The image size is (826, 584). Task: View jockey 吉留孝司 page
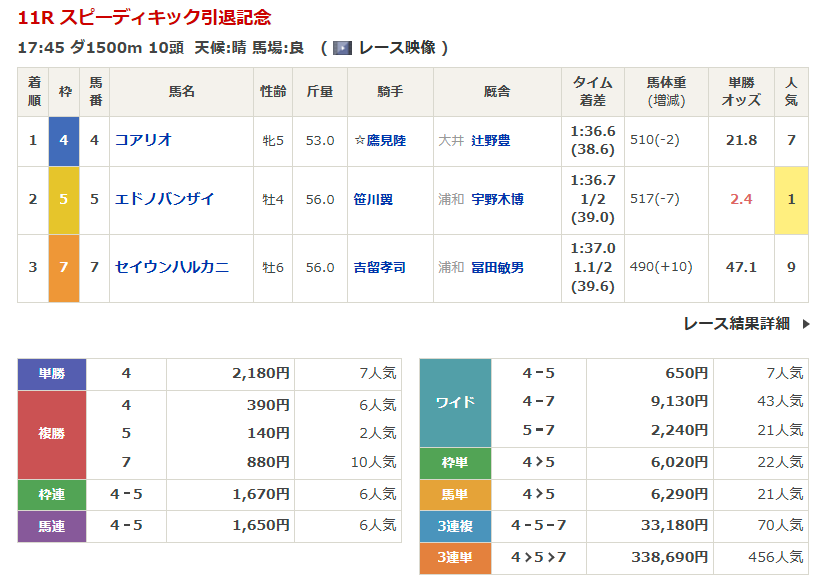pyautogui.click(x=379, y=268)
